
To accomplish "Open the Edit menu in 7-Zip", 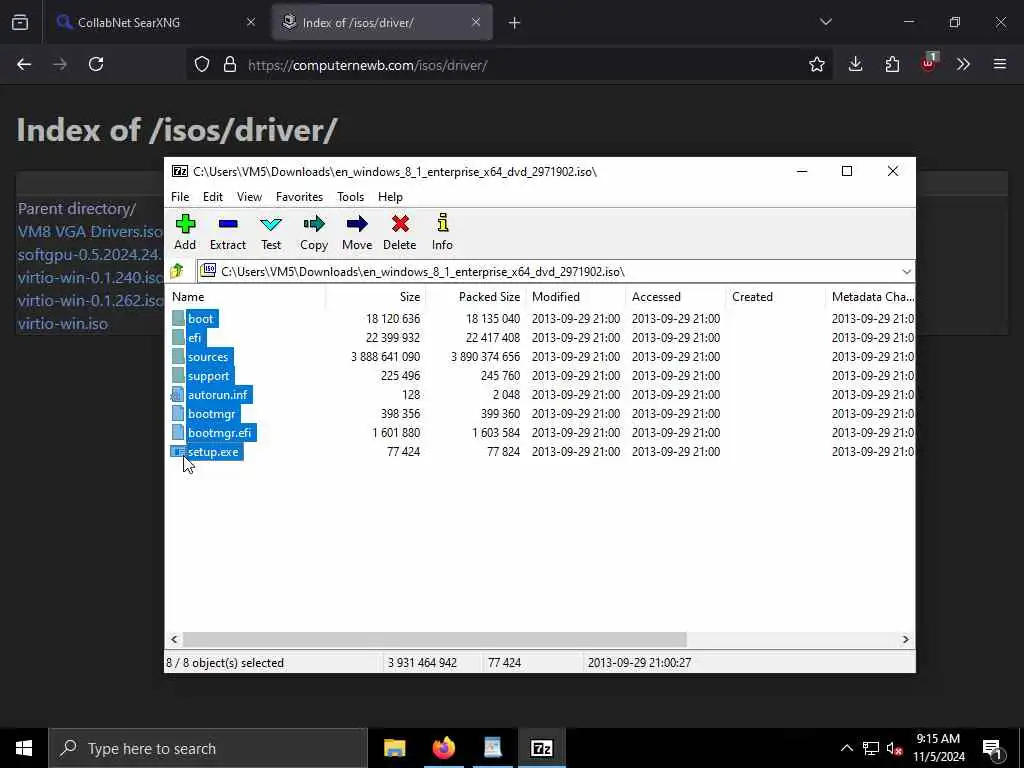I will [213, 197].
